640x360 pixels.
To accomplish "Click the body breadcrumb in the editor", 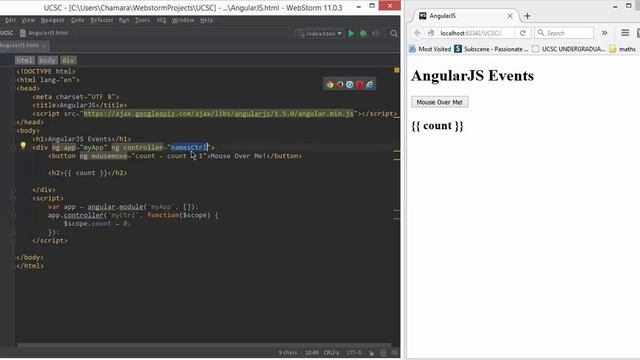I will tap(47, 60).
